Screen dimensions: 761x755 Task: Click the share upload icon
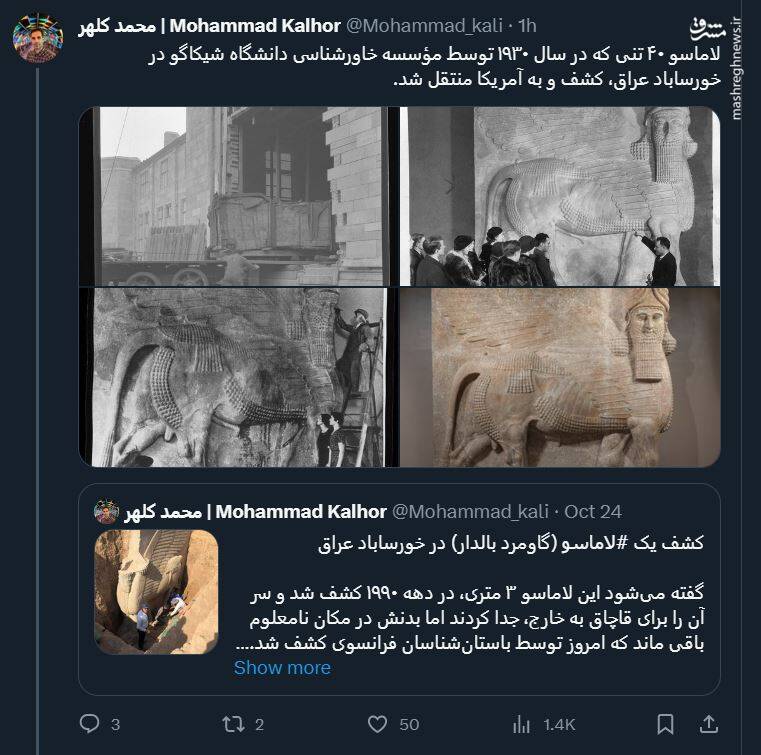pyautogui.click(x=709, y=724)
